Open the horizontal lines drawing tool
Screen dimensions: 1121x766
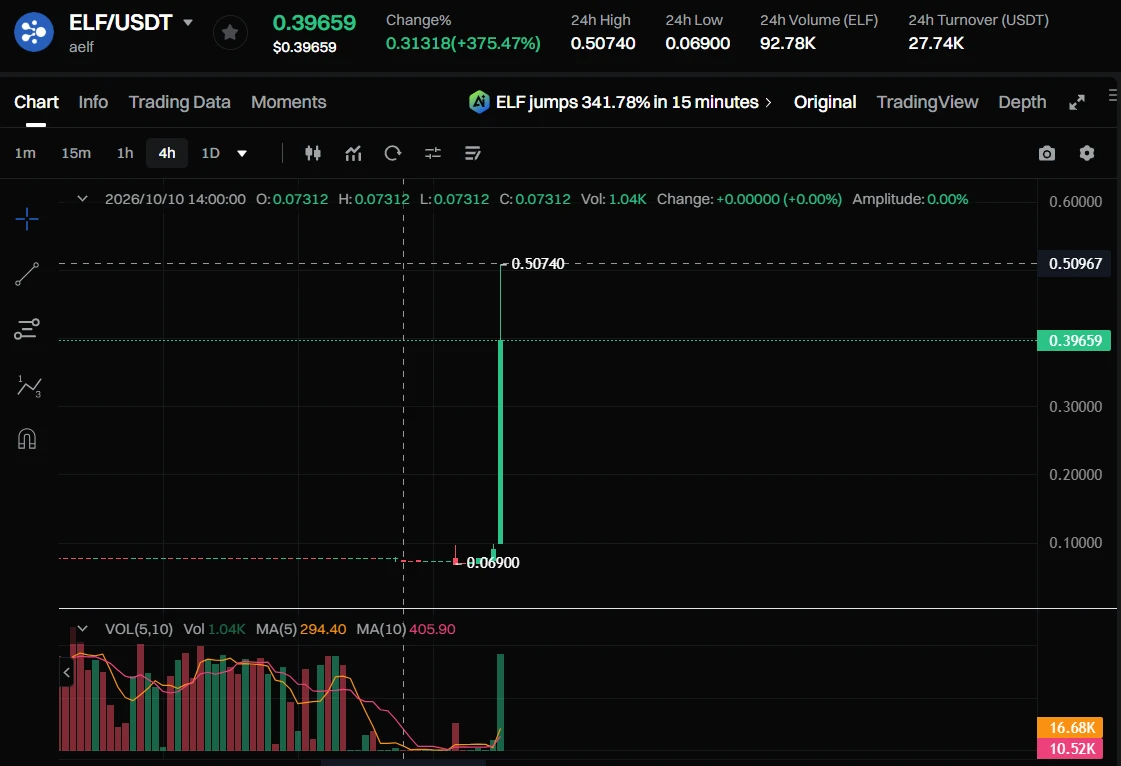(x=27, y=329)
